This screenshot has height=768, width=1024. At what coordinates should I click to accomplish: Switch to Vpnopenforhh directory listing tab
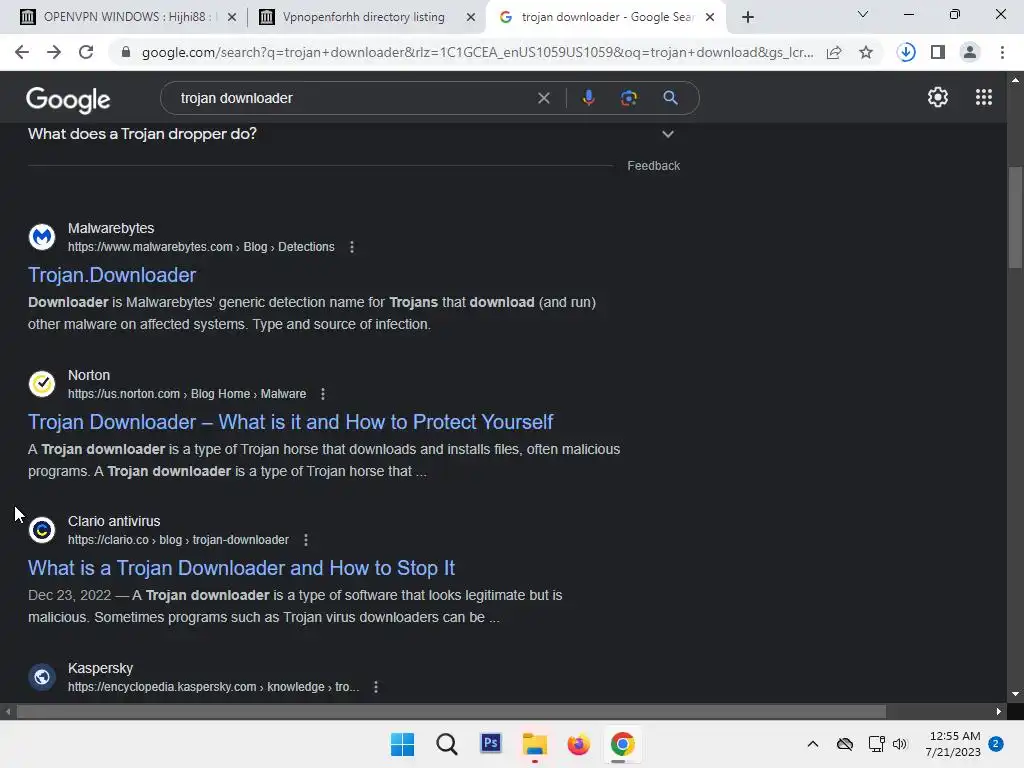point(363,17)
